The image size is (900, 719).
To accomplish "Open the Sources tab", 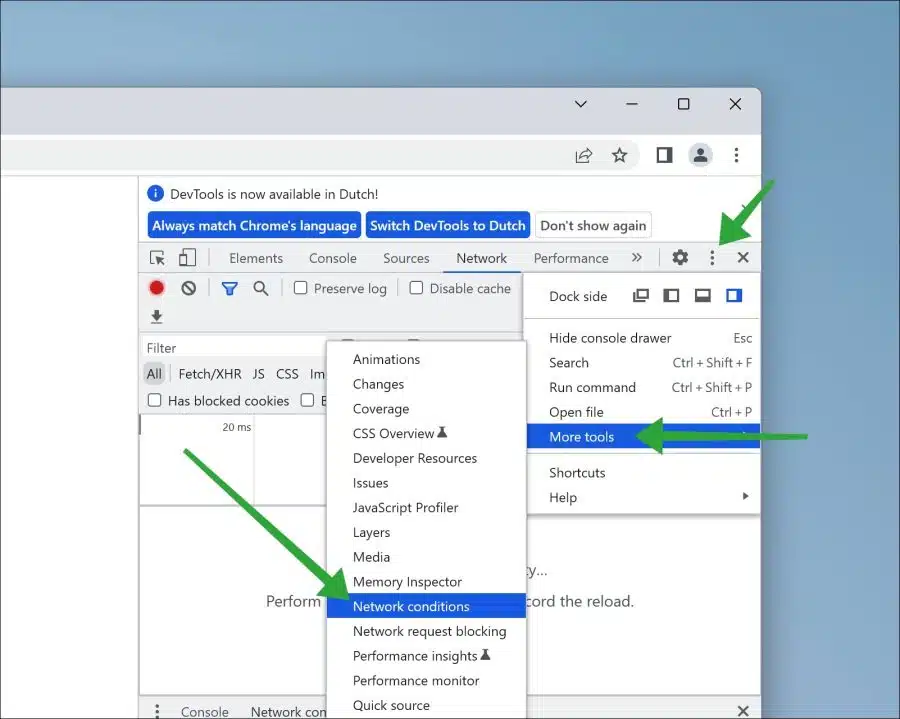I will [406, 258].
